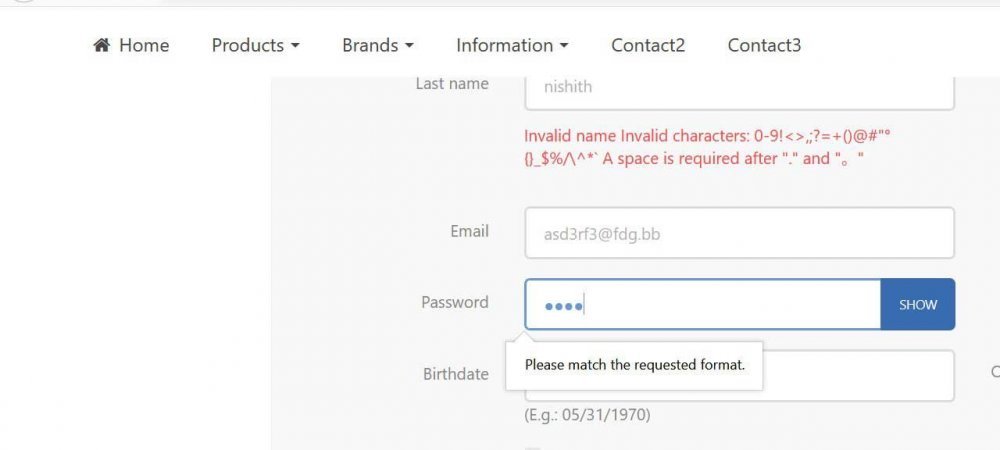The width and height of the screenshot is (1000, 450).
Task: Click the Birthdate field label
Action: 455,374
